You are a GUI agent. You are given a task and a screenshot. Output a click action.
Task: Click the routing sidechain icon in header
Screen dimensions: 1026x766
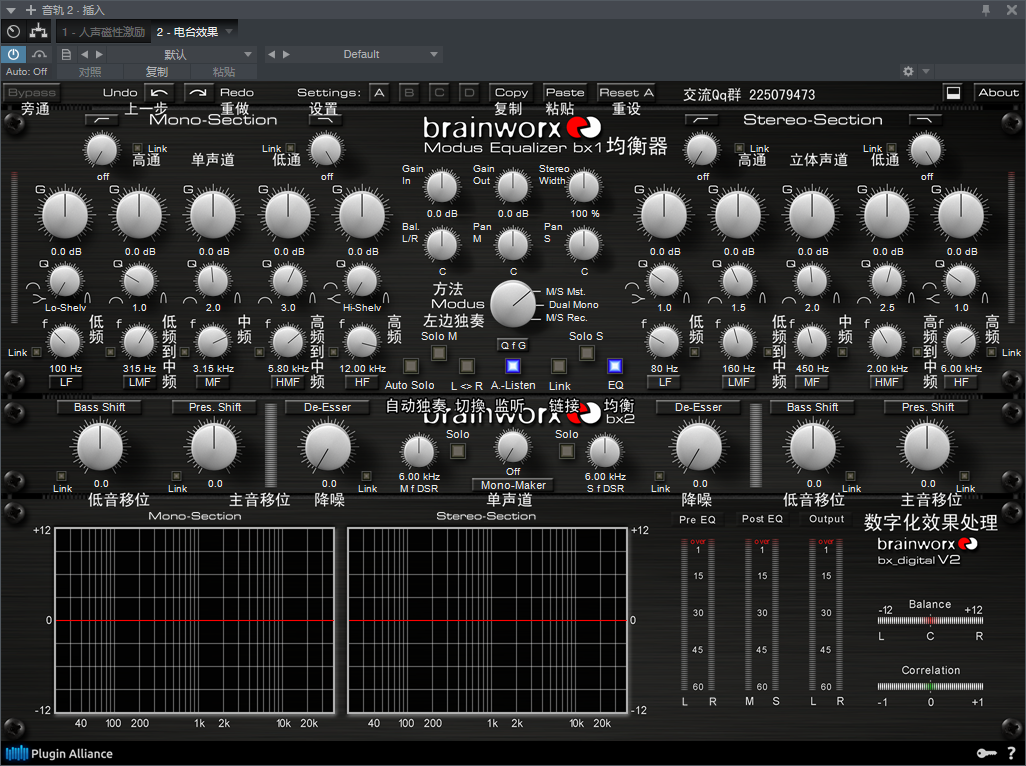[x=39, y=31]
